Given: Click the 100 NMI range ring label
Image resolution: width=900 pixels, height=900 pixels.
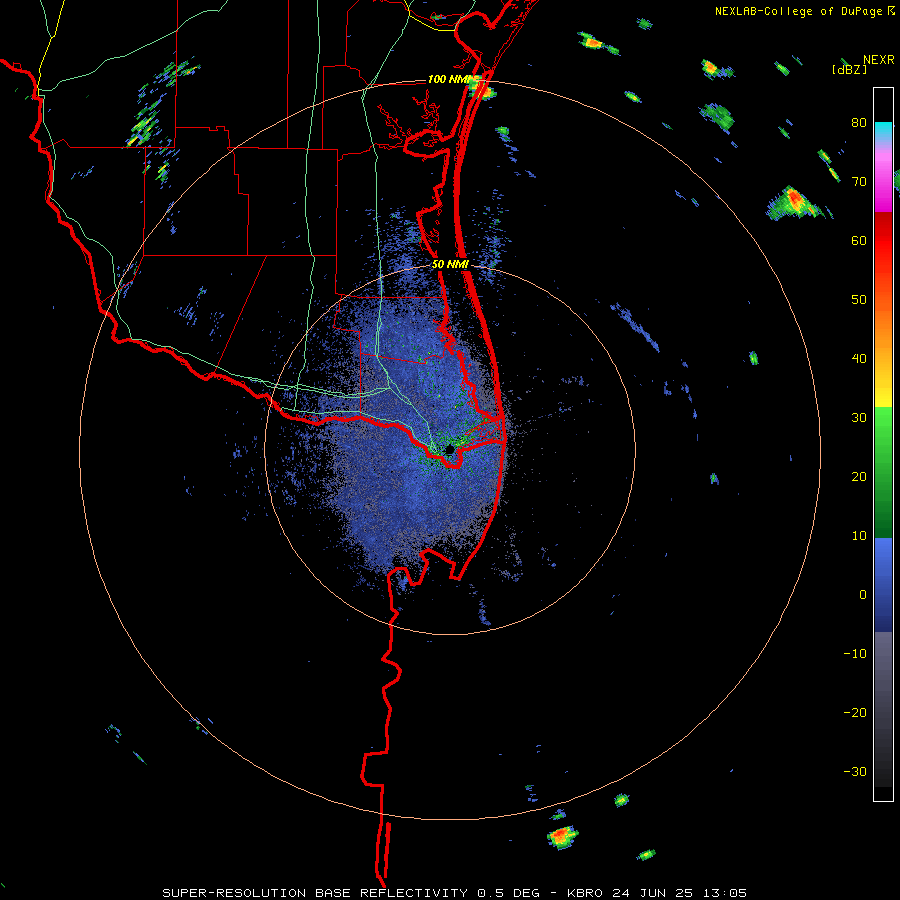Looking at the screenshot, I should coord(449,79).
